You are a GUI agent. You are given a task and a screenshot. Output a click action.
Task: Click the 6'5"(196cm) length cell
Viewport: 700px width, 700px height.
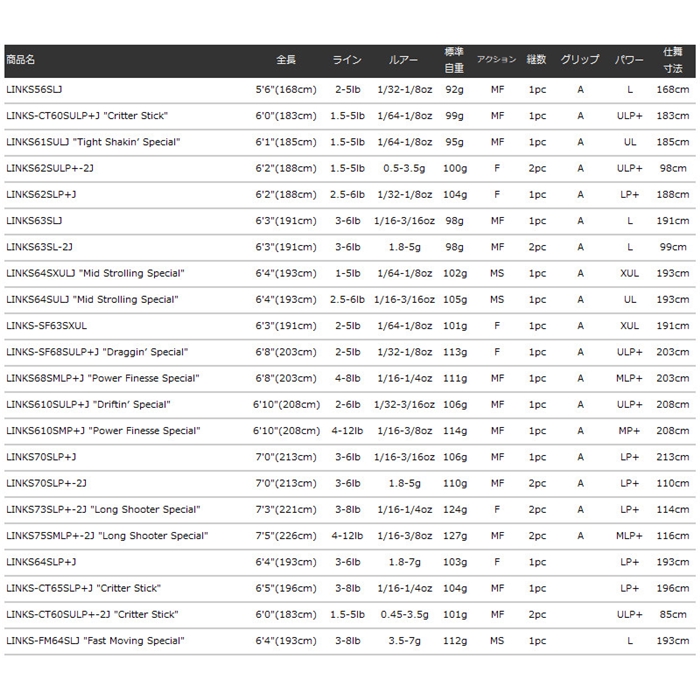286,588
